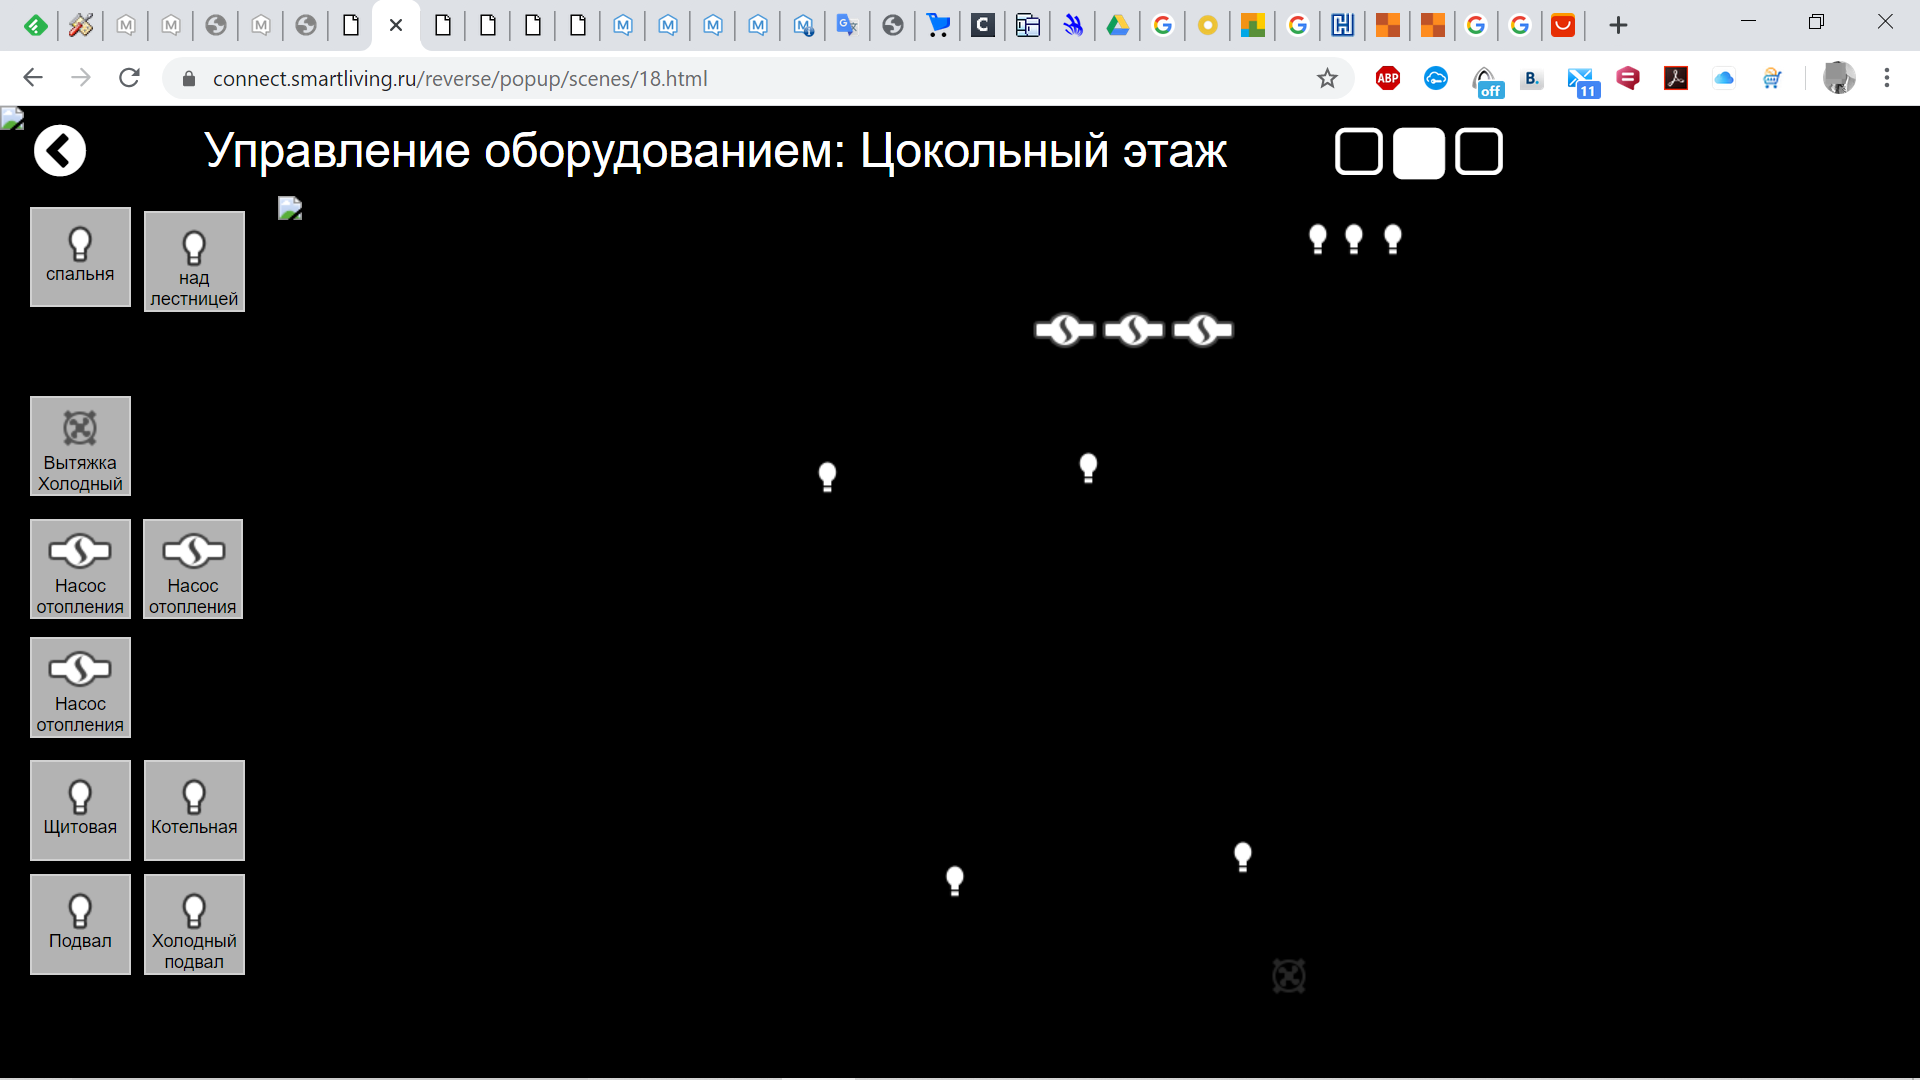1920x1080 pixels.
Task: Select the first outlined square view button
Action: (x=1358, y=152)
